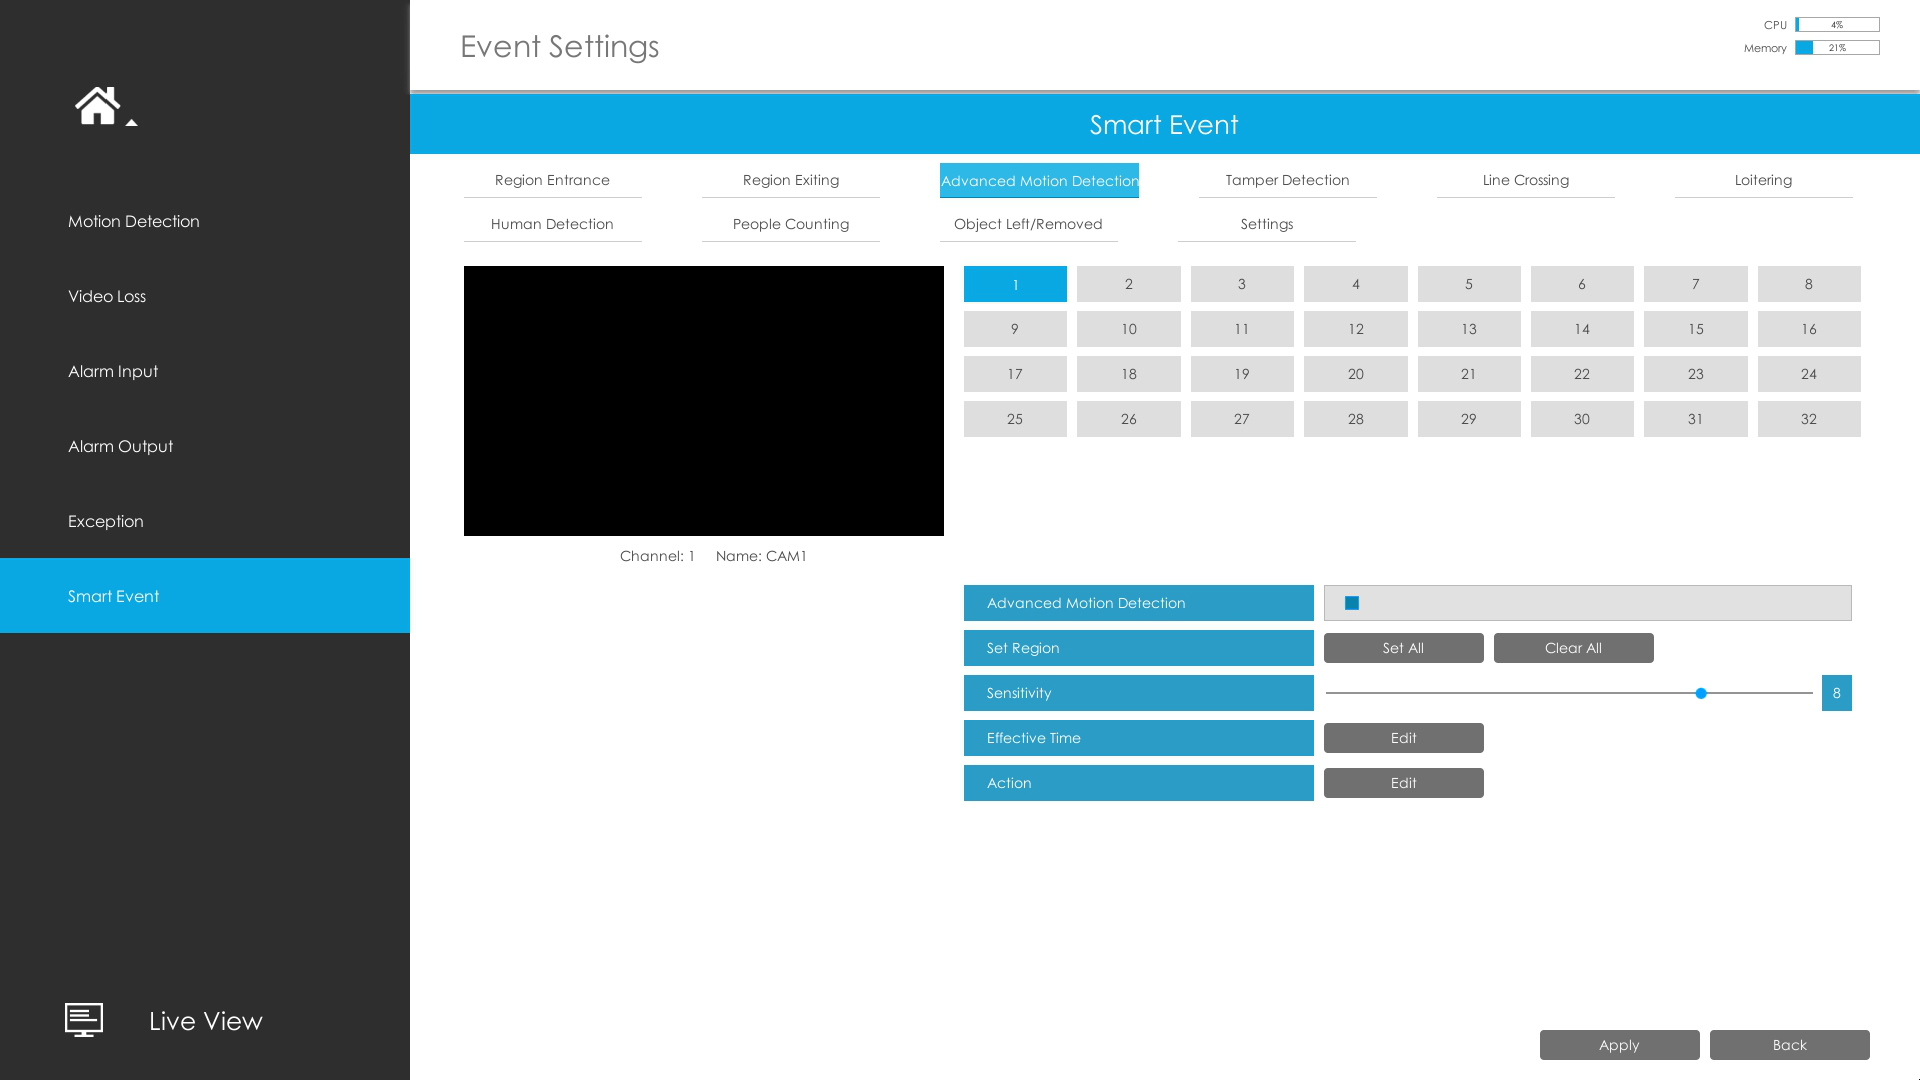The height and width of the screenshot is (1080, 1920).
Task: Click Set All to cover full region
Action: [1403, 647]
